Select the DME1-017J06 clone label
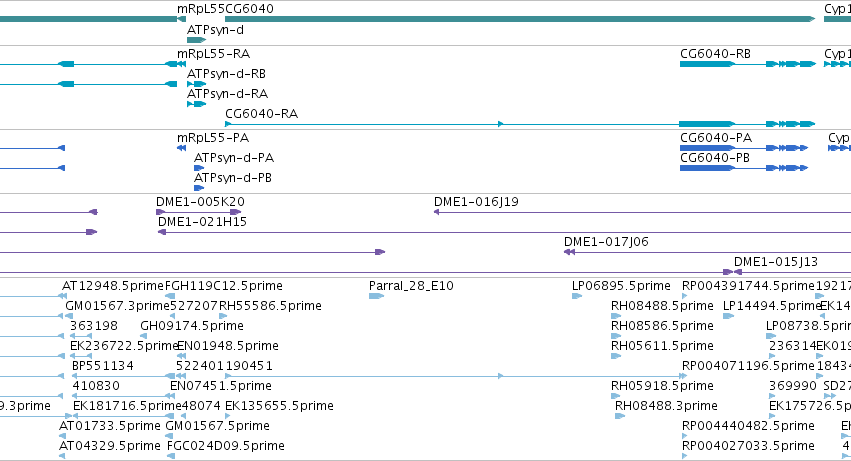The height and width of the screenshot is (461, 851). (x=606, y=242)
